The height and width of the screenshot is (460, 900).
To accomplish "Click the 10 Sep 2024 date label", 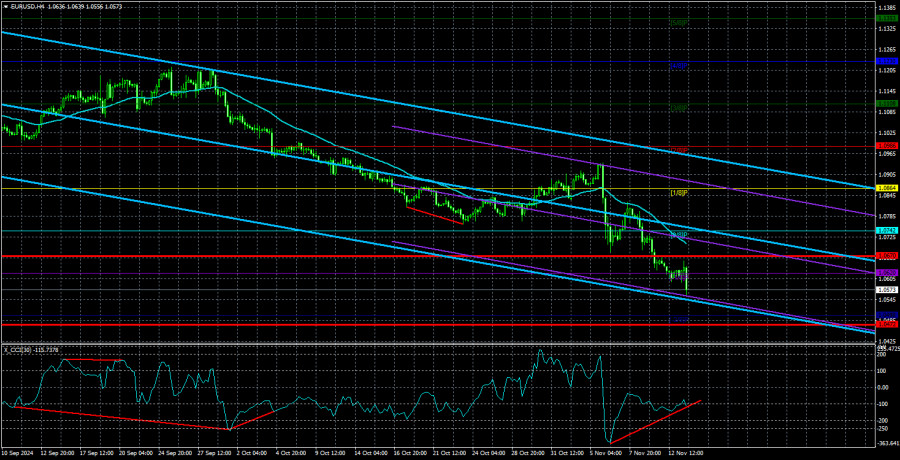I will click(15, 451).
